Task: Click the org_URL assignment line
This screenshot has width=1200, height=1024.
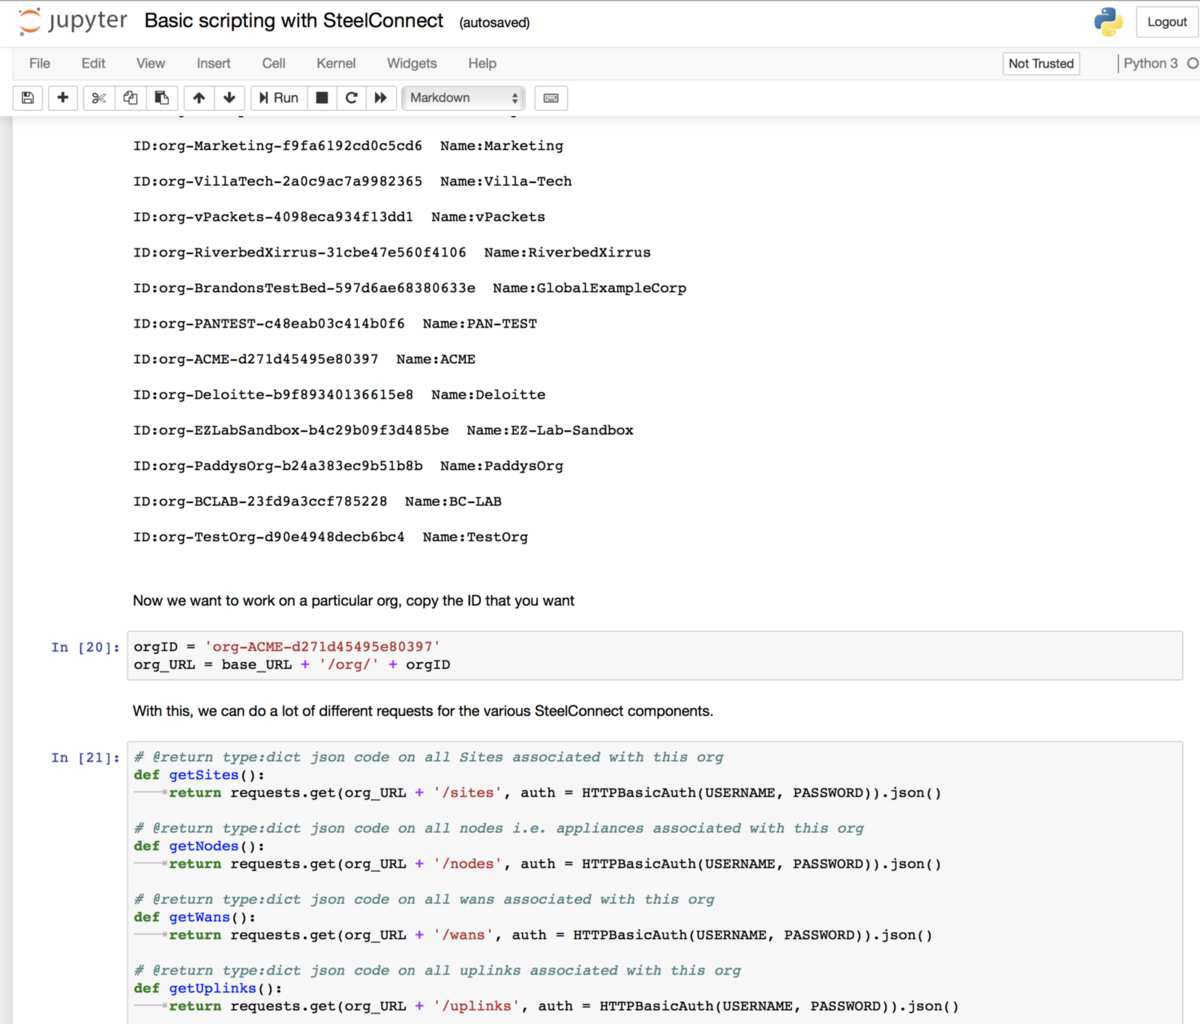Action: point(292,665)
